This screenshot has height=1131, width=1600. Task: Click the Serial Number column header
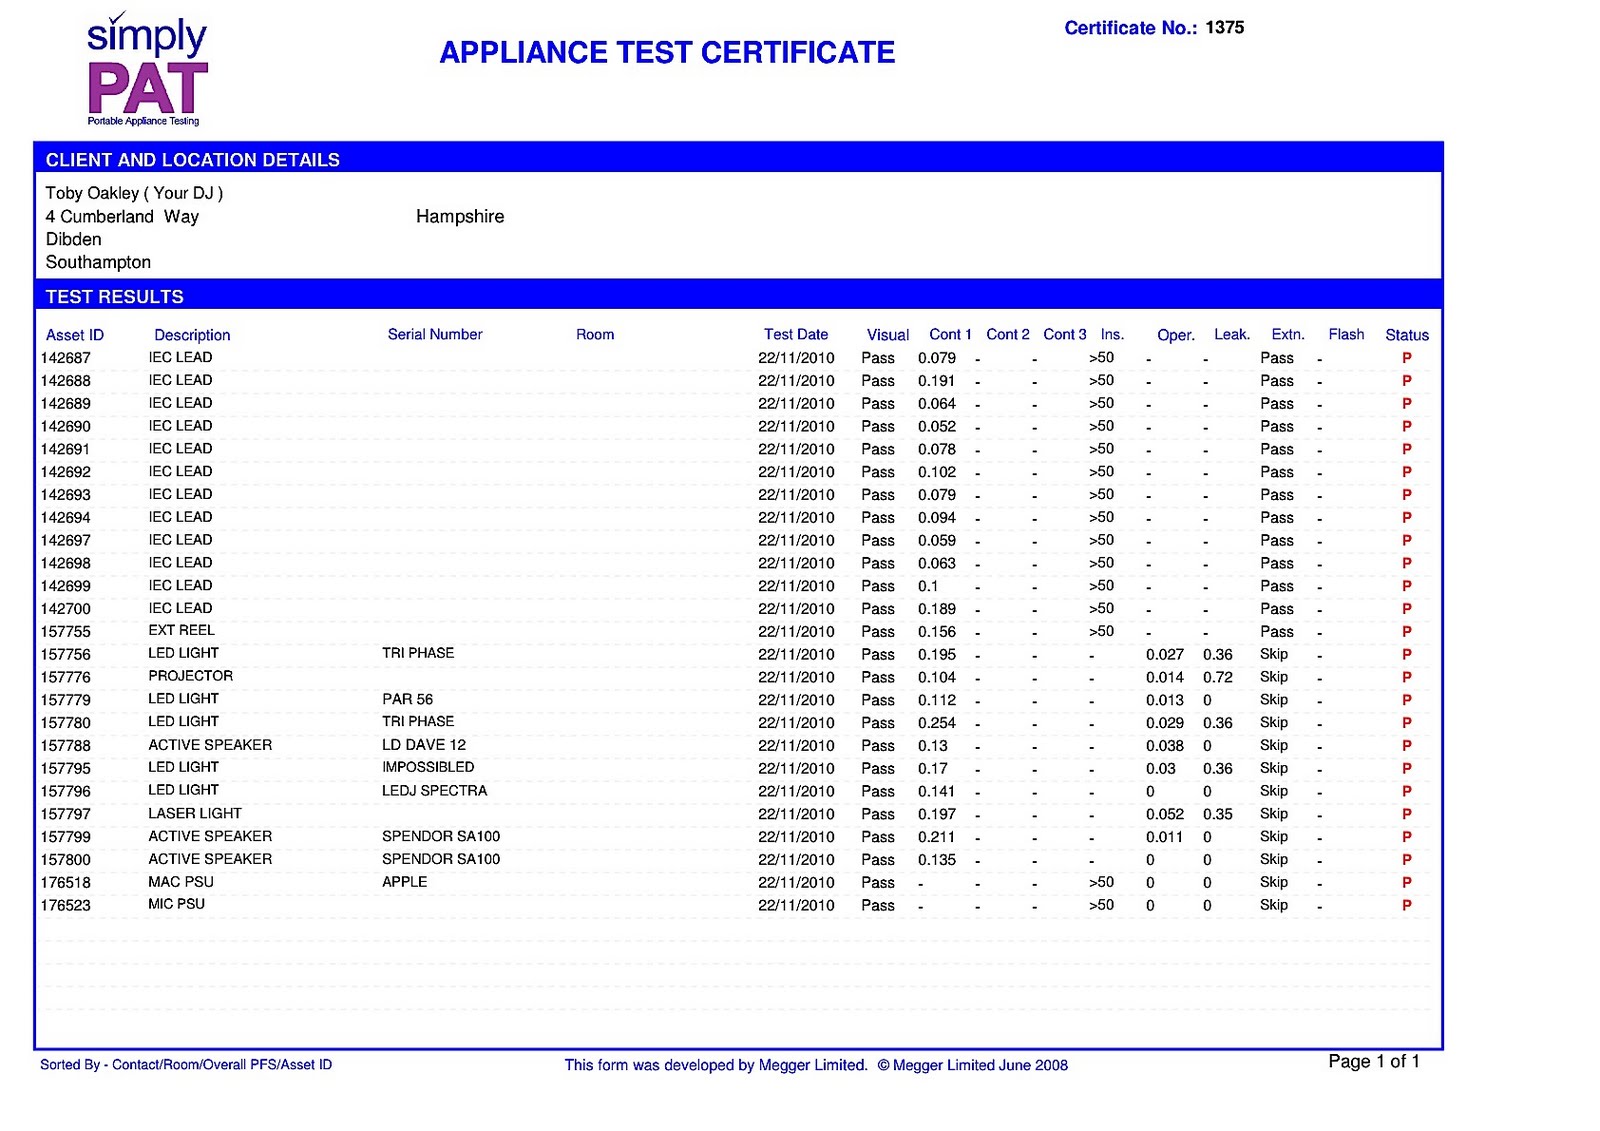pos(435,334)
